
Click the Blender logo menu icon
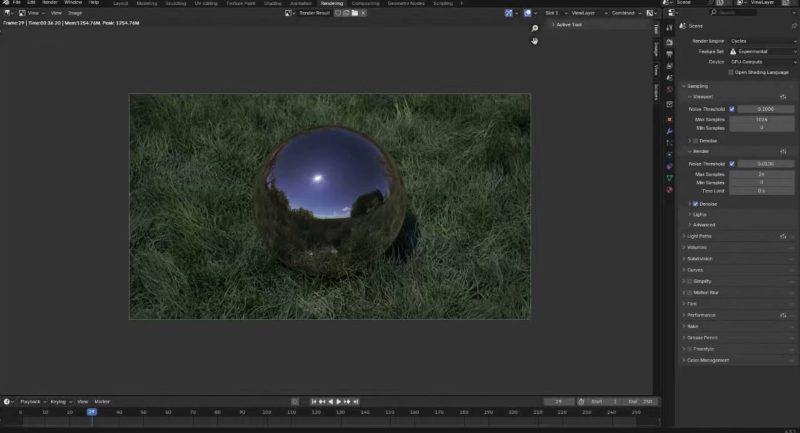tap(6, 3)
